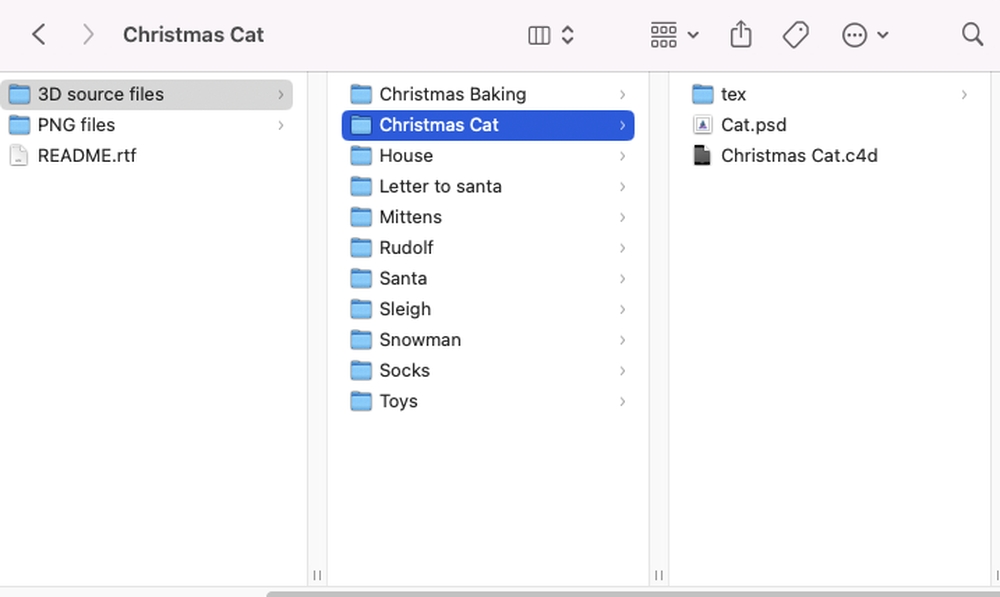Screen dimensions: 1000x597
Task: Click the second column resize handle
Action: 659,575
